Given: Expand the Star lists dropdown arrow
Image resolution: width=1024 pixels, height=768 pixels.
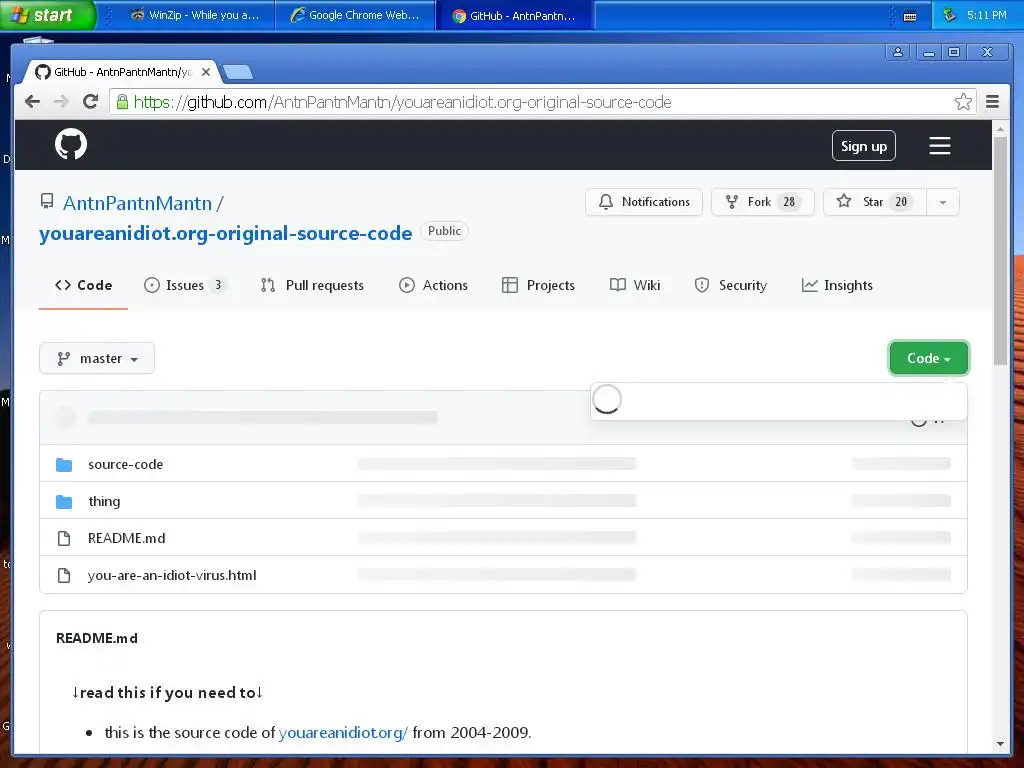Looking at the screenshot, I should click(x=942, y=202).
